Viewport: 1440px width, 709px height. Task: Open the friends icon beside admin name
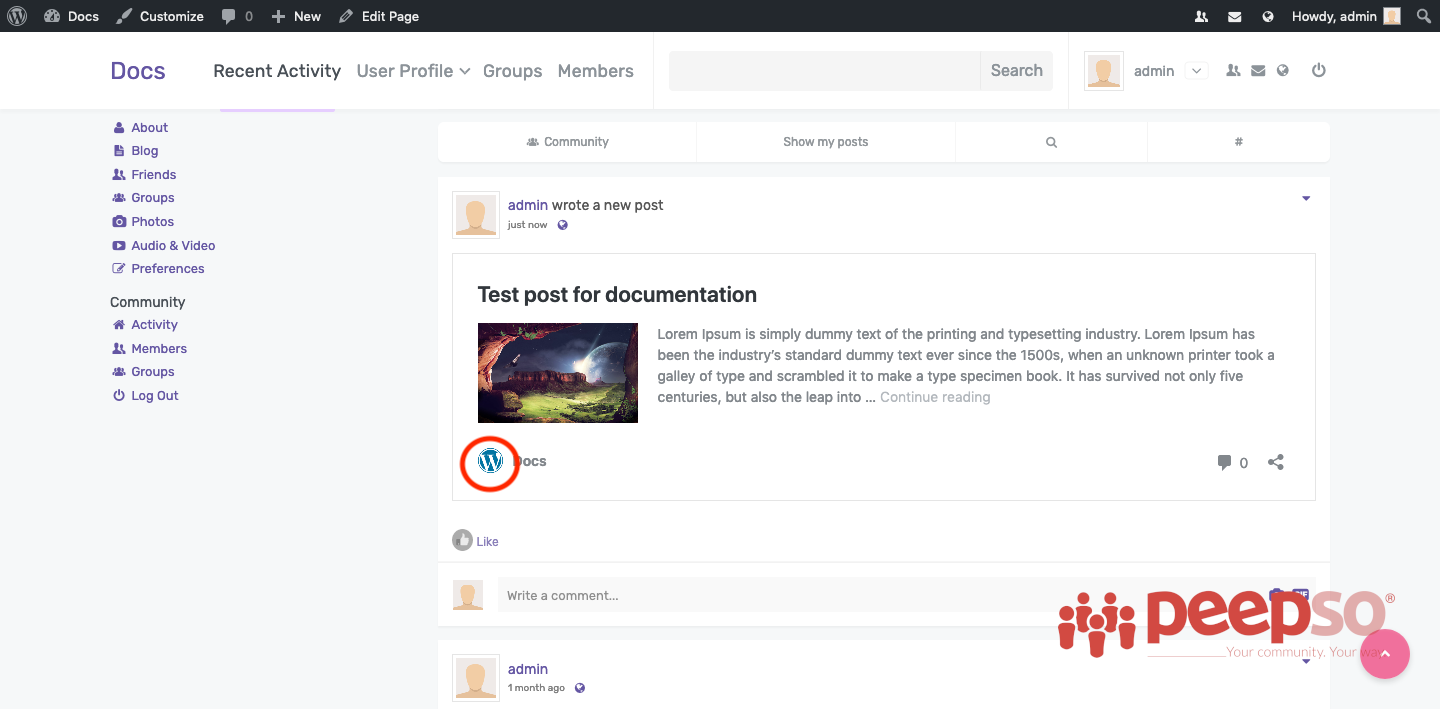[1233, 71]
